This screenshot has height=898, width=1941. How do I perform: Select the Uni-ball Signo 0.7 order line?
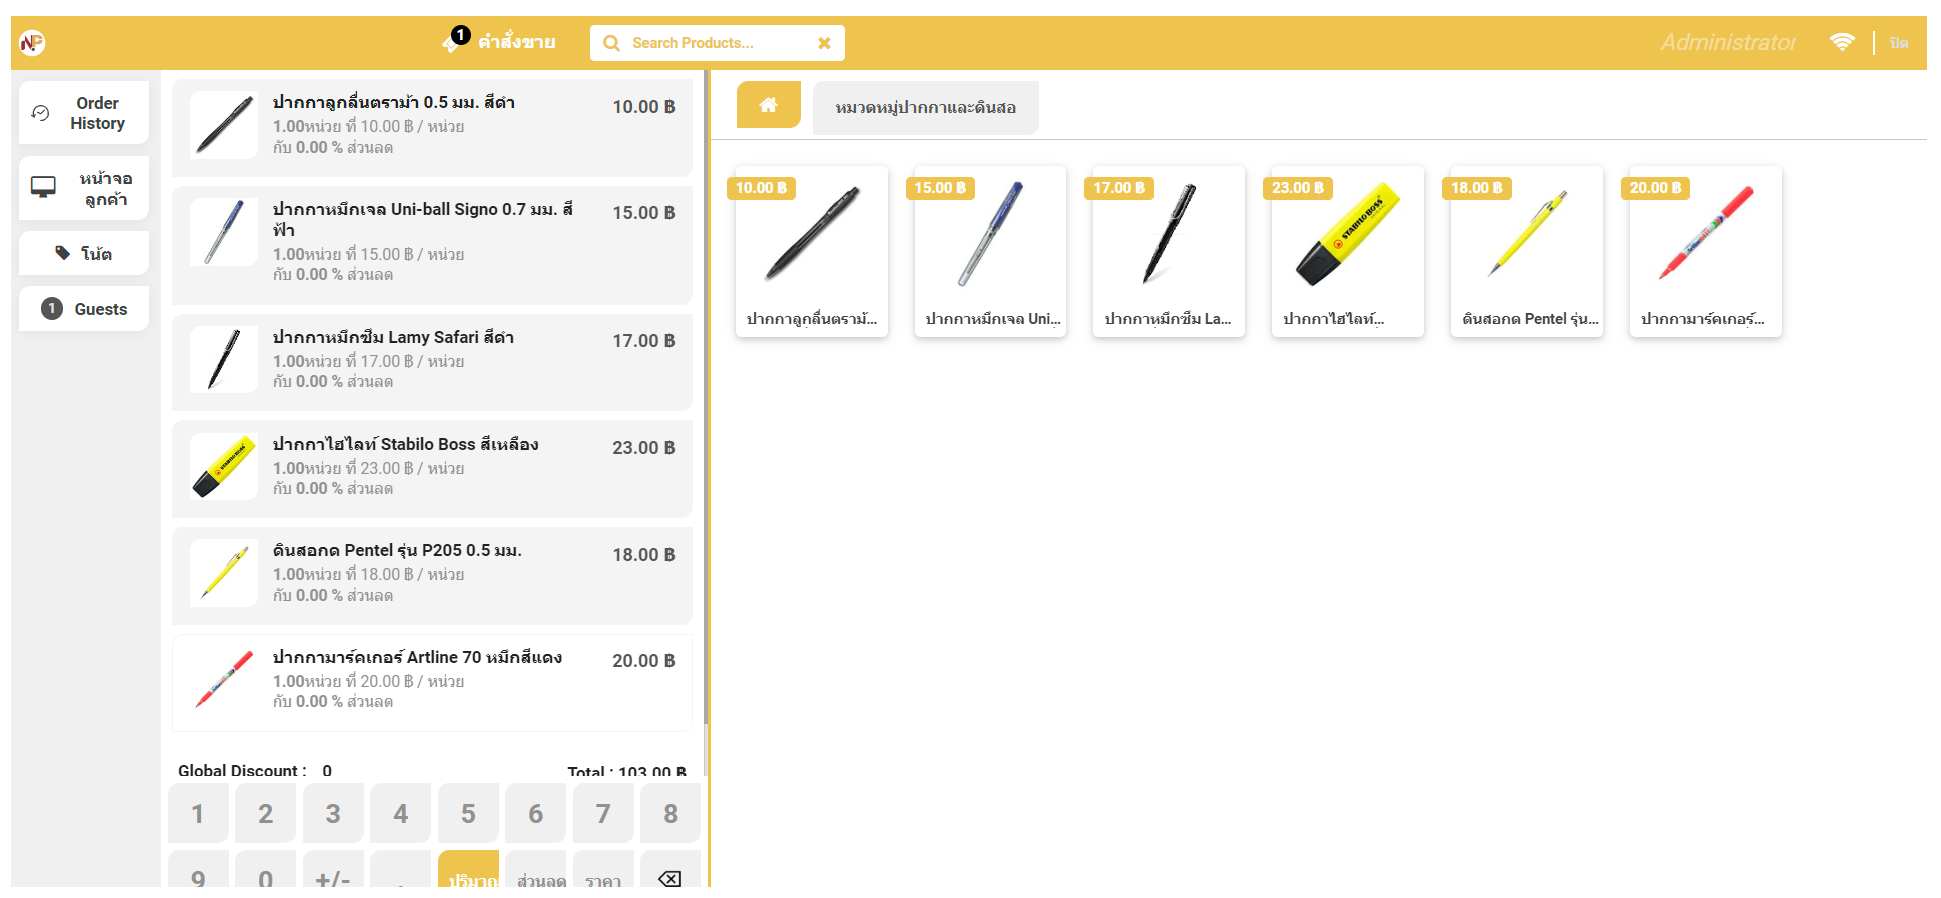[432, 245]
